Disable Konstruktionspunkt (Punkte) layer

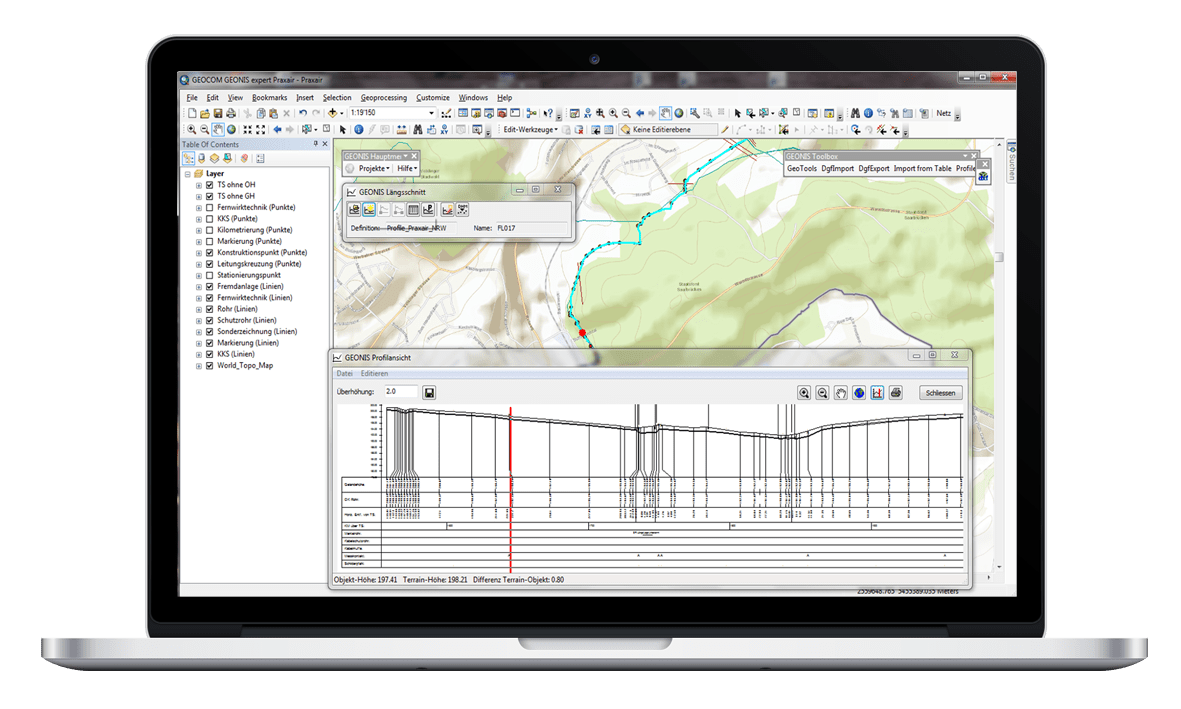(209, 252)
